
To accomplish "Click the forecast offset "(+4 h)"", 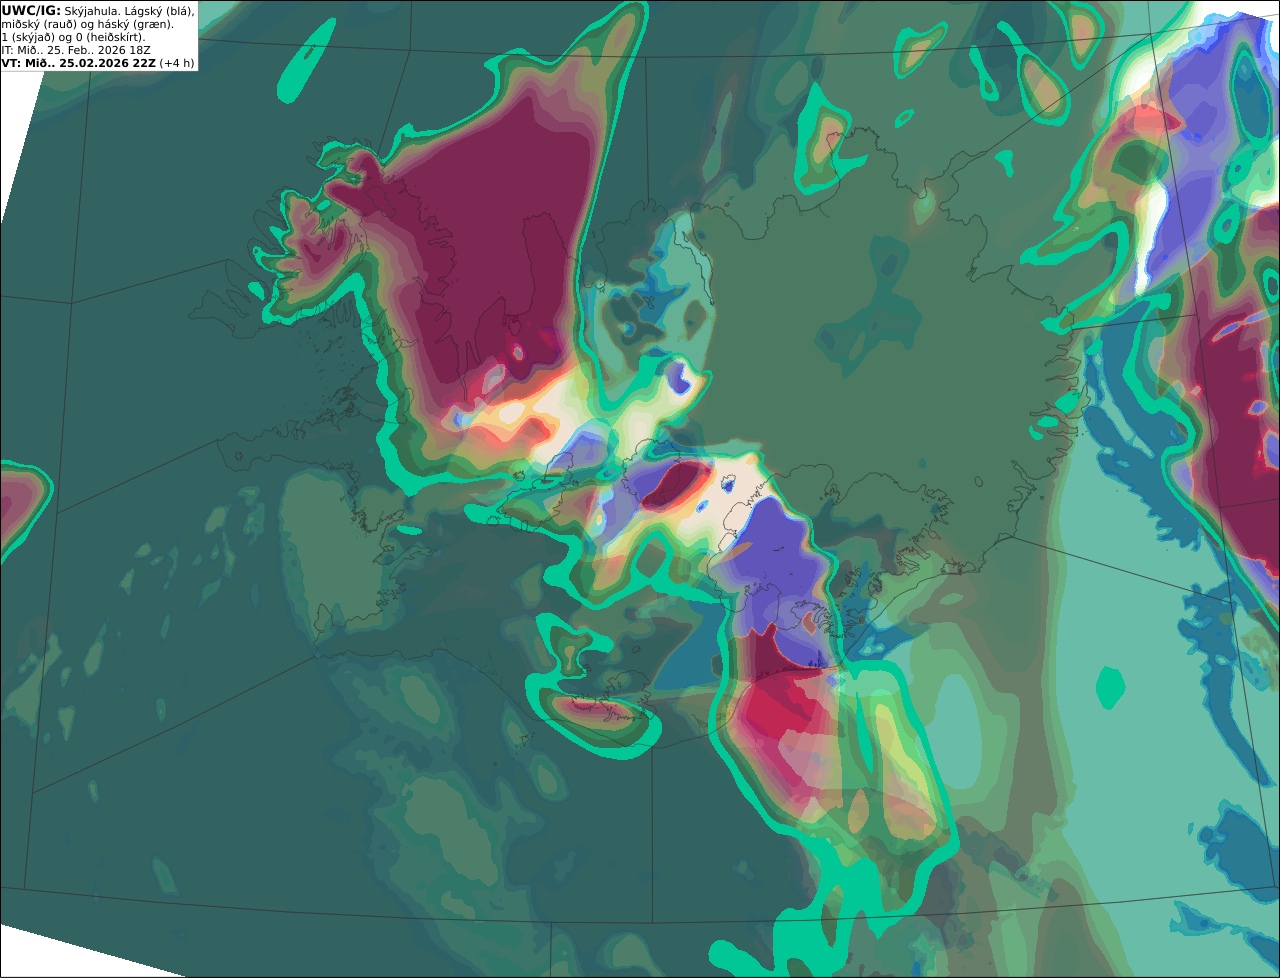I will [x=177, y=63].
